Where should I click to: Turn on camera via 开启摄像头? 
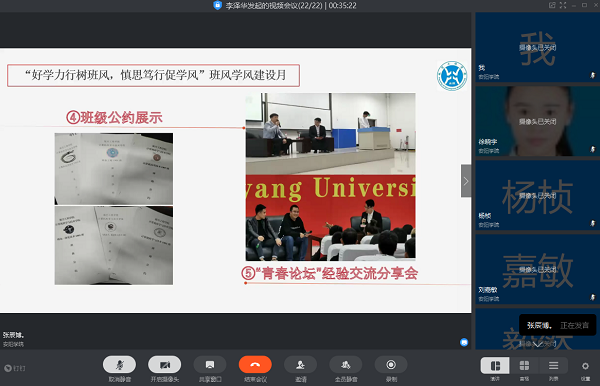click(x=165, y=365)
